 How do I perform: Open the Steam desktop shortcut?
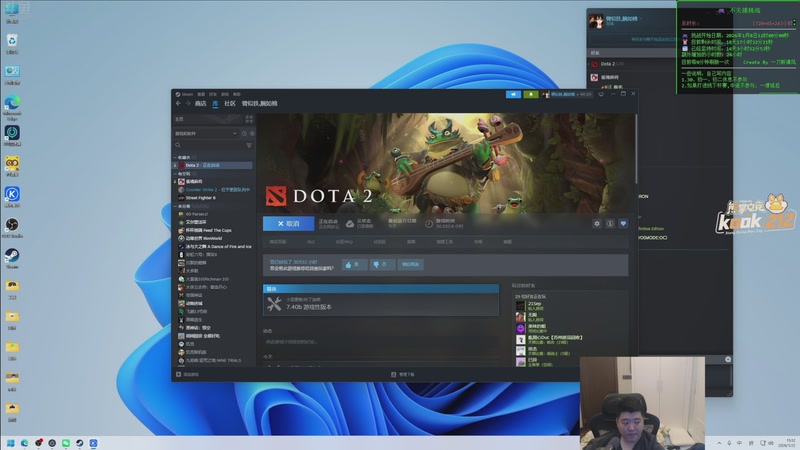point(12,258)
